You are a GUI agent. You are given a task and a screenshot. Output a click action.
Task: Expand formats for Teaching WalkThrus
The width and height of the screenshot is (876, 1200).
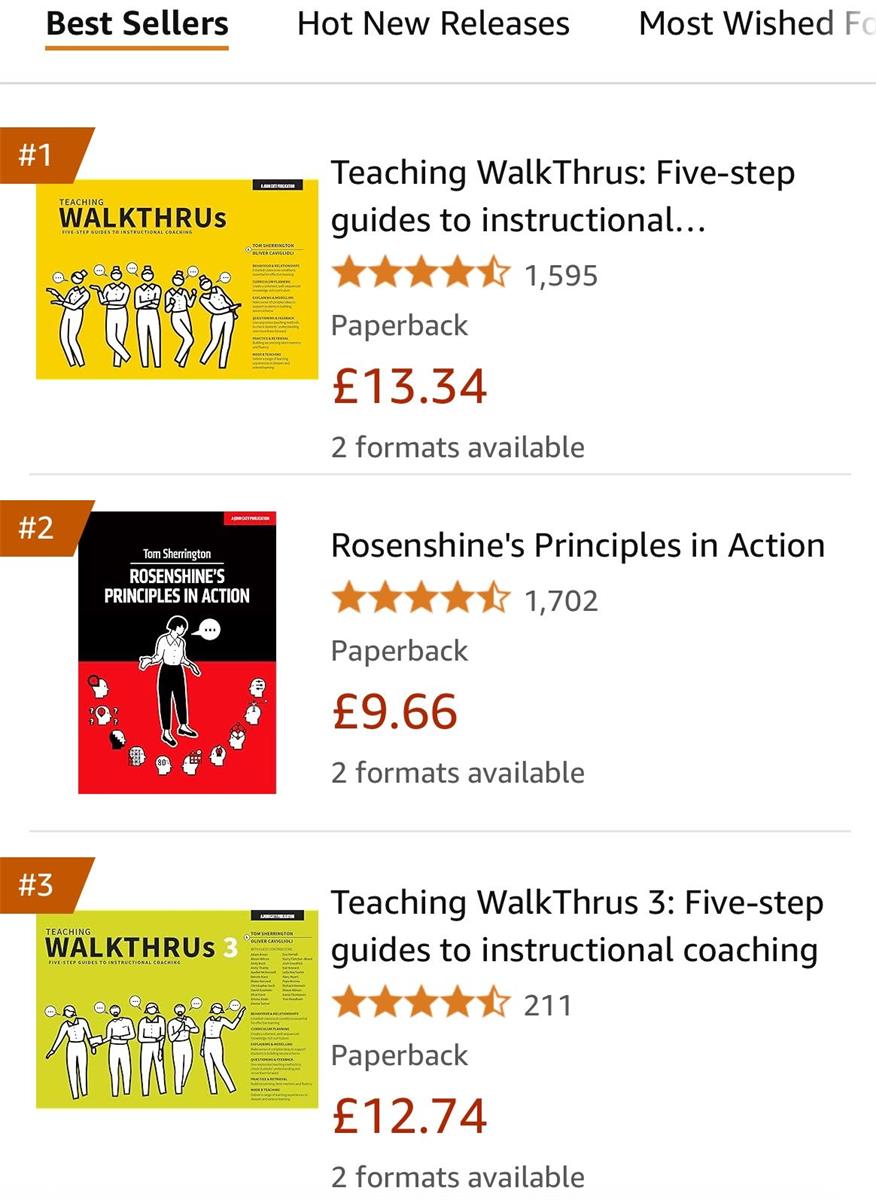click(x=458, y=447)
